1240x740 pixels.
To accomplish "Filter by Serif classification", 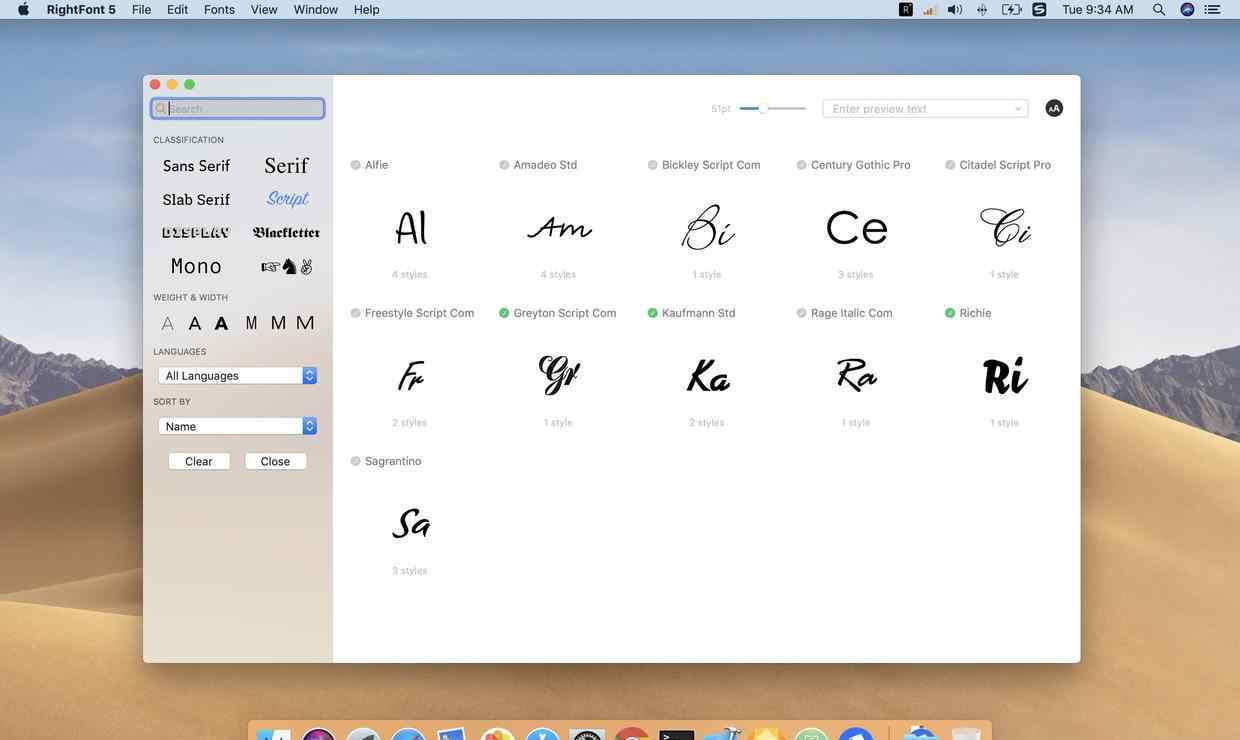I will click(x=286, y=166).
